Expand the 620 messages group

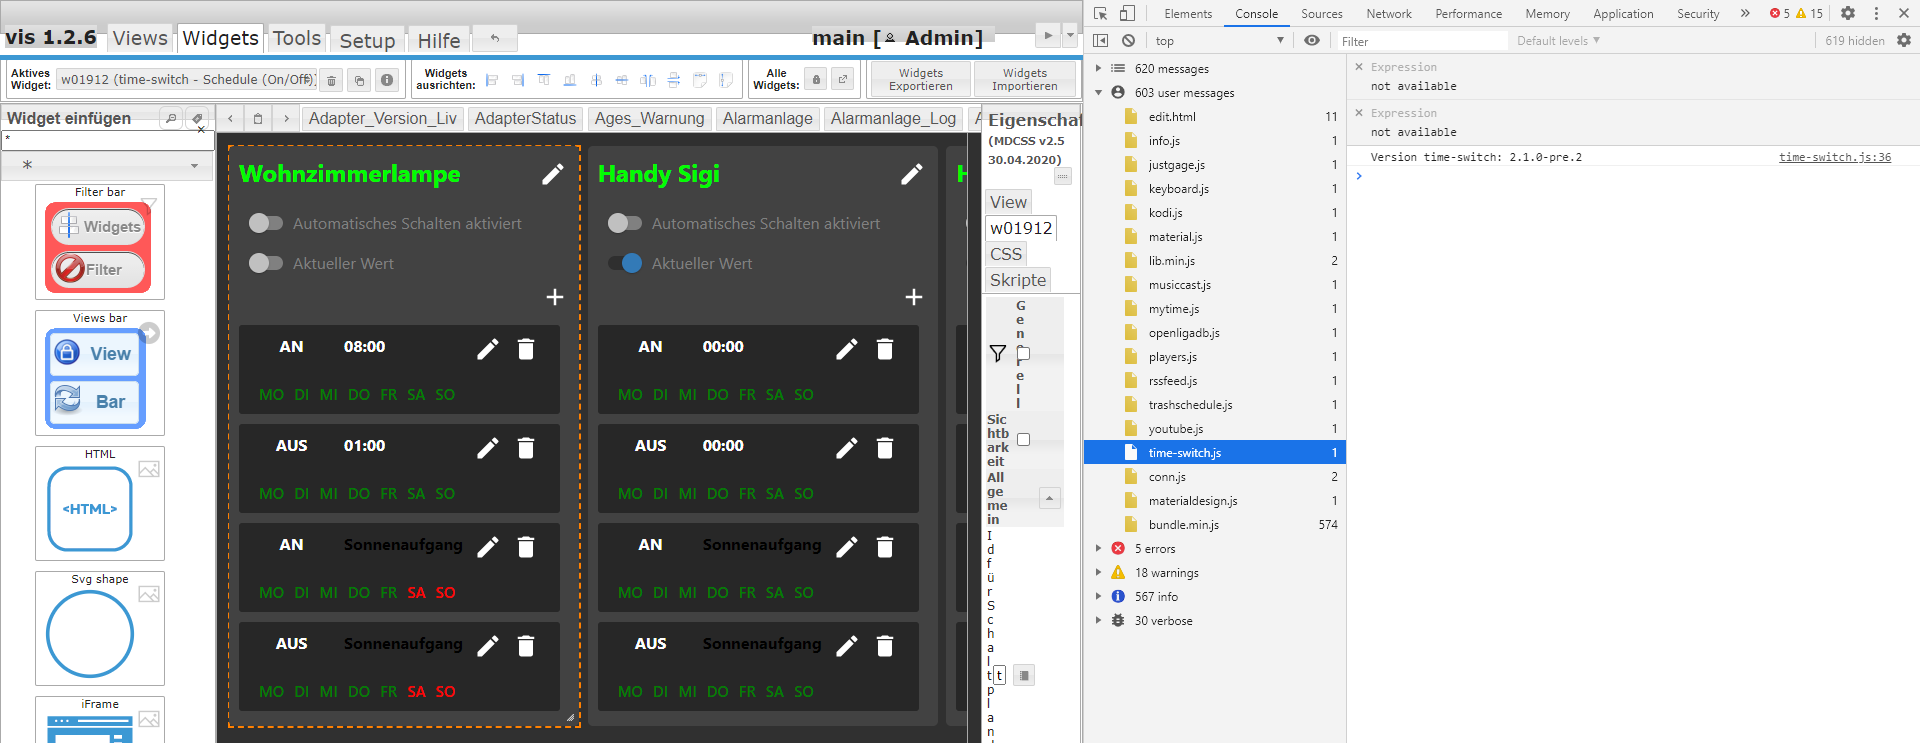(x=1098, y=69)
